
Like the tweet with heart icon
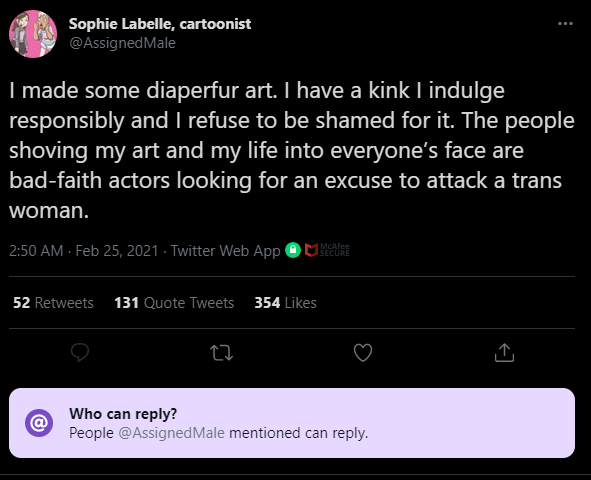tap(363, 353)
